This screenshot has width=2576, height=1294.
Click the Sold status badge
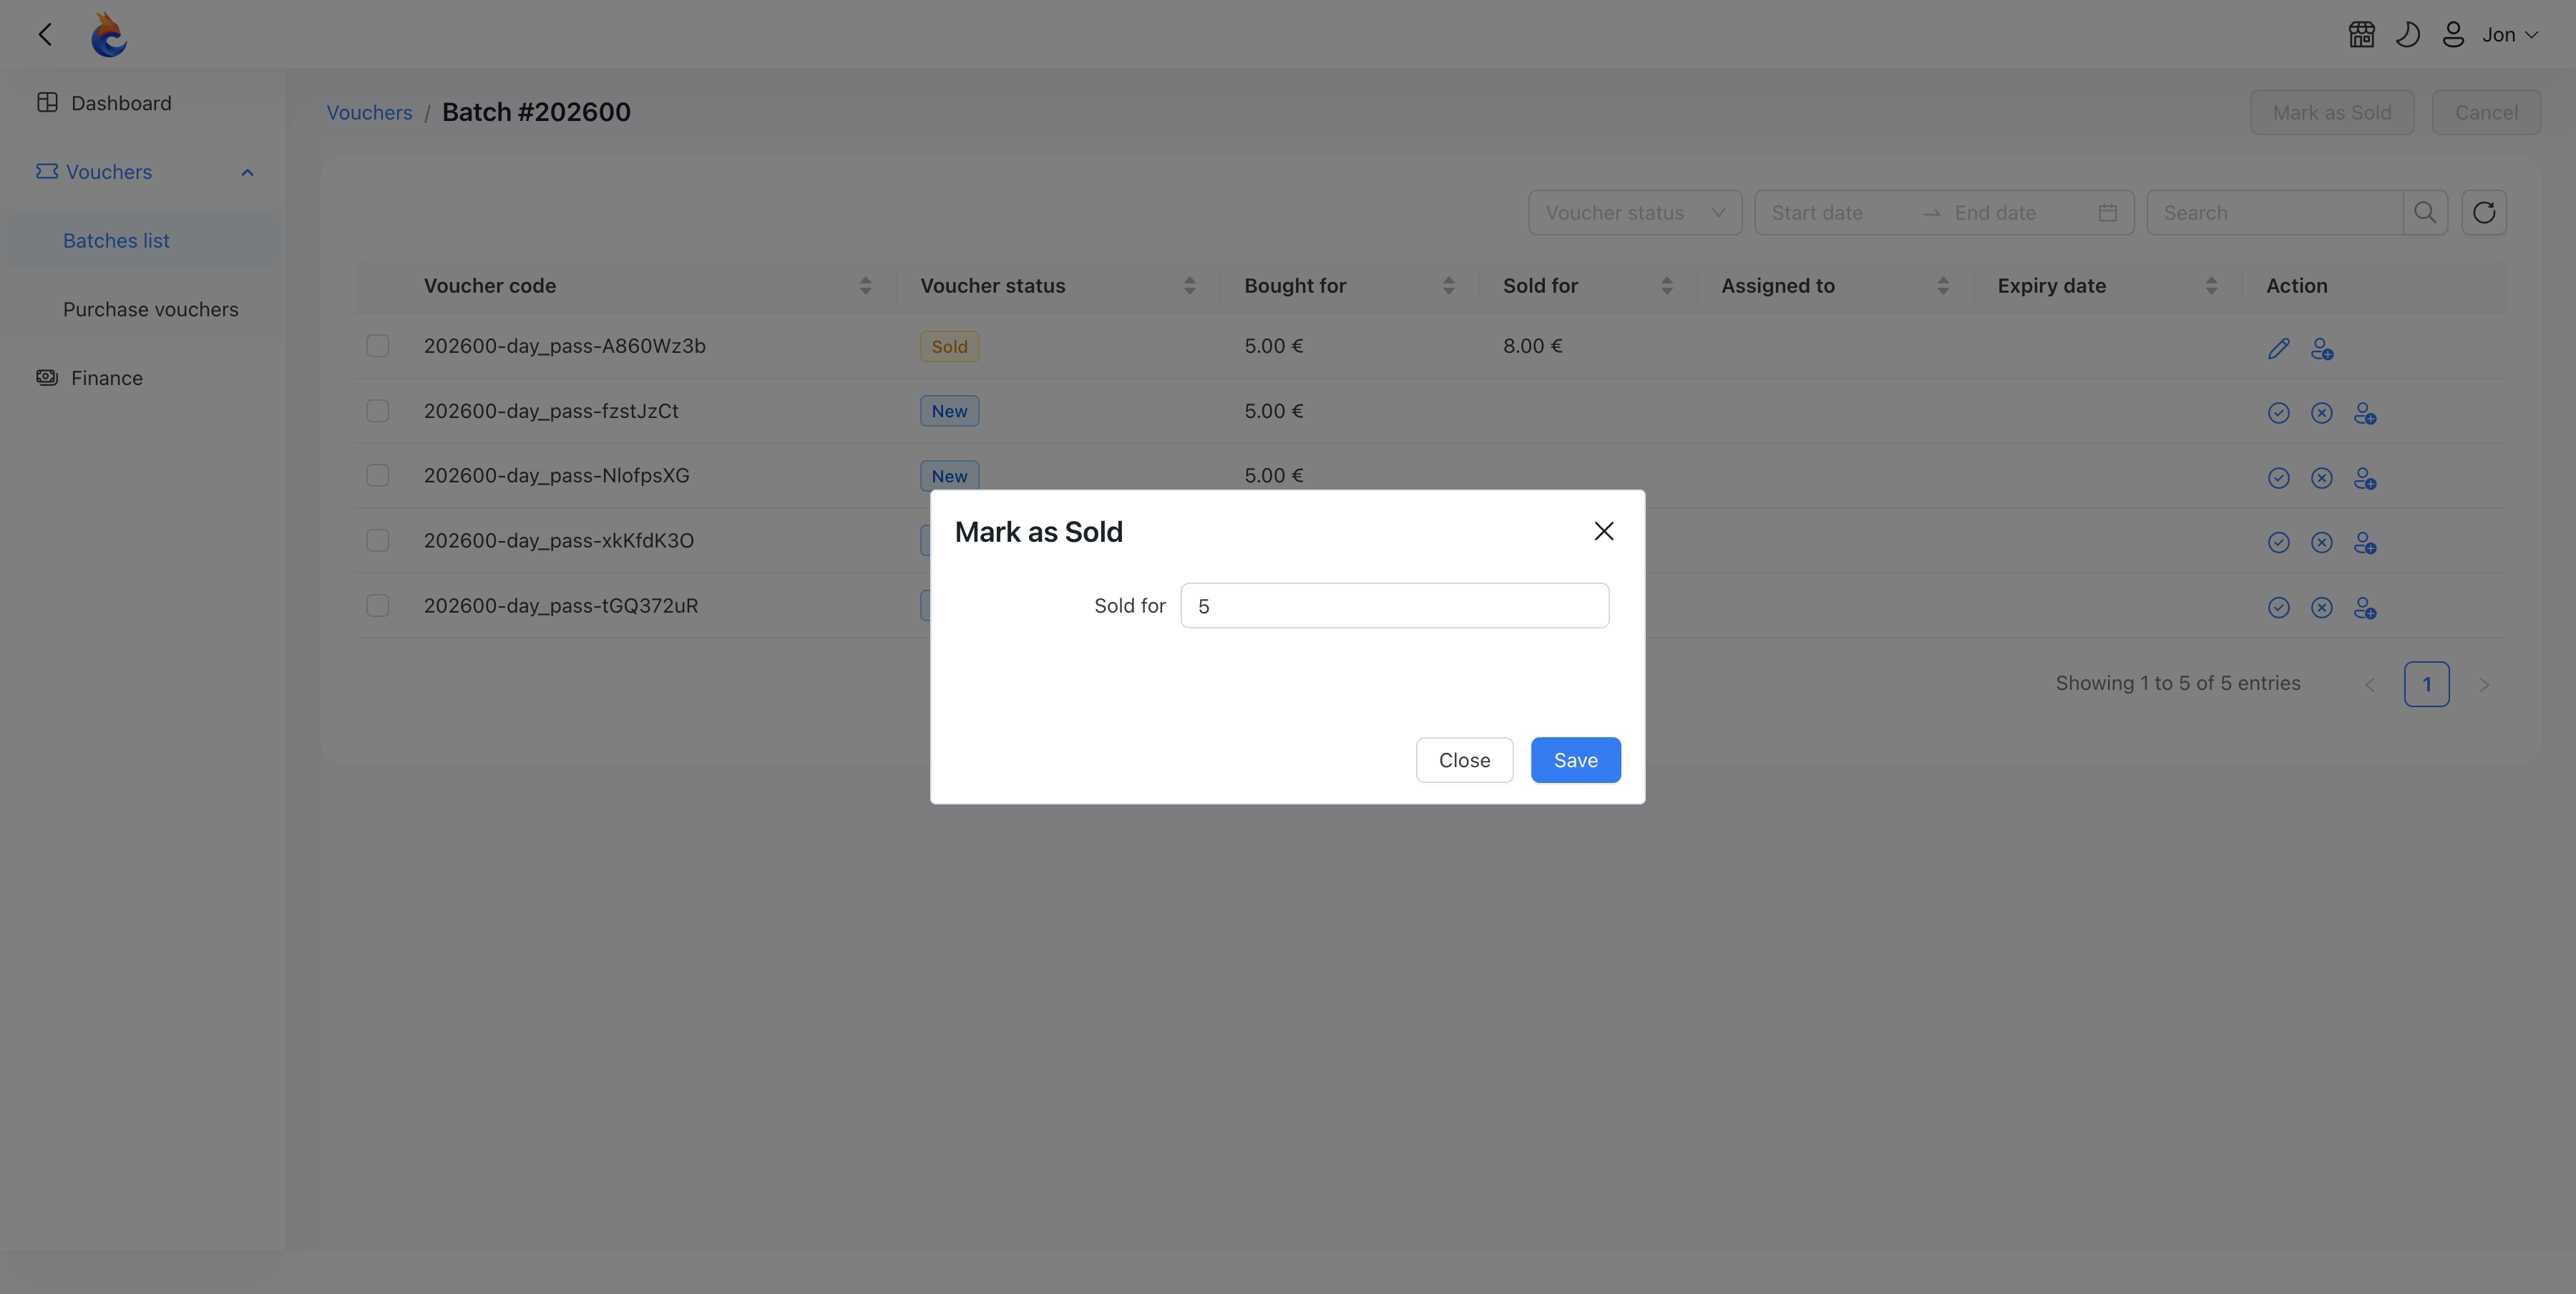pos(949,346)
